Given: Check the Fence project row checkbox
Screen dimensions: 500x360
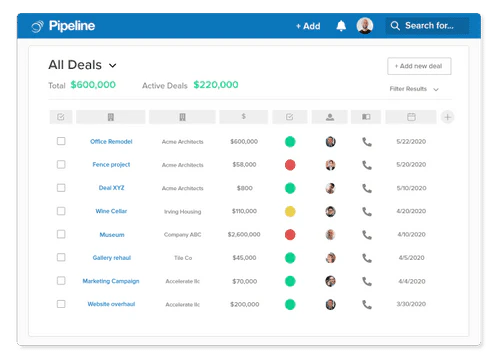Looking at the screenshot, I should point(61,164).
